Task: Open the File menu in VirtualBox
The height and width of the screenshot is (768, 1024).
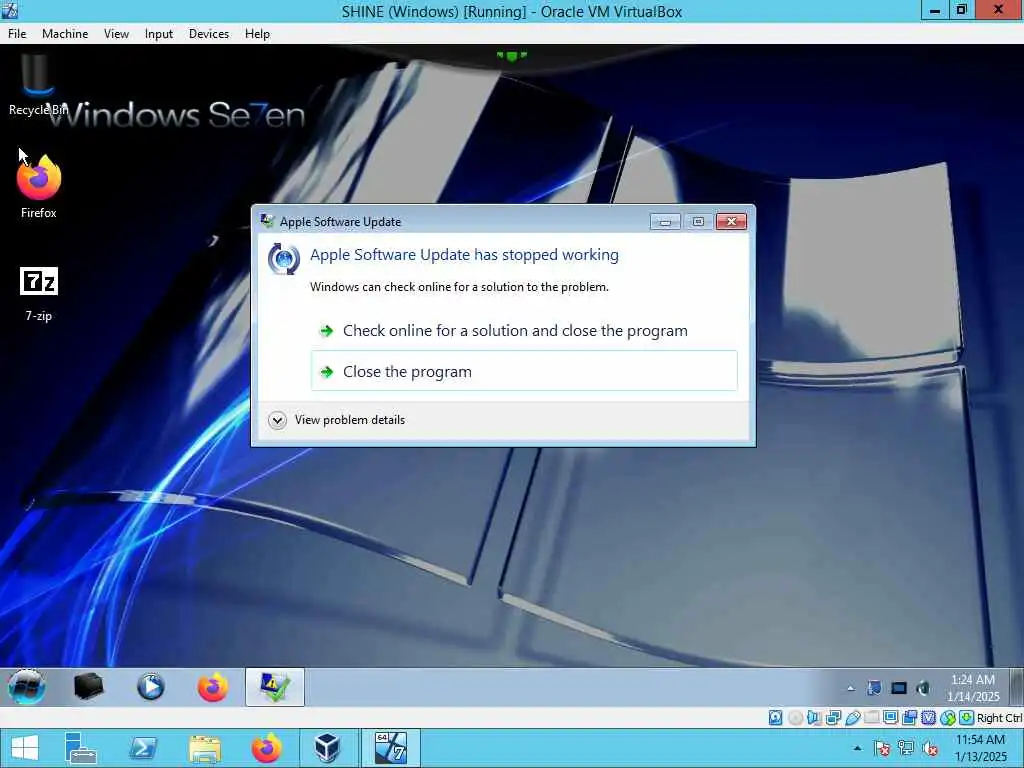Action: coord(17,34)
